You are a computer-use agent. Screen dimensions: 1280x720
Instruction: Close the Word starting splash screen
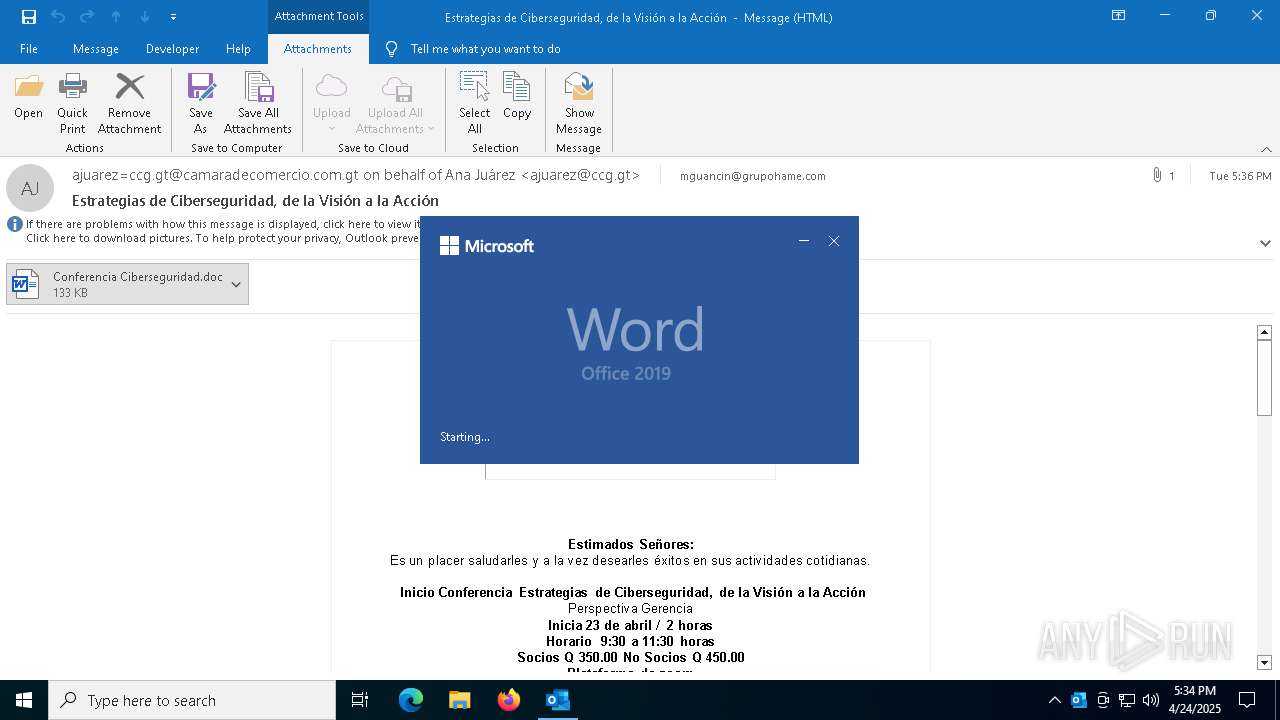point(834,241)
